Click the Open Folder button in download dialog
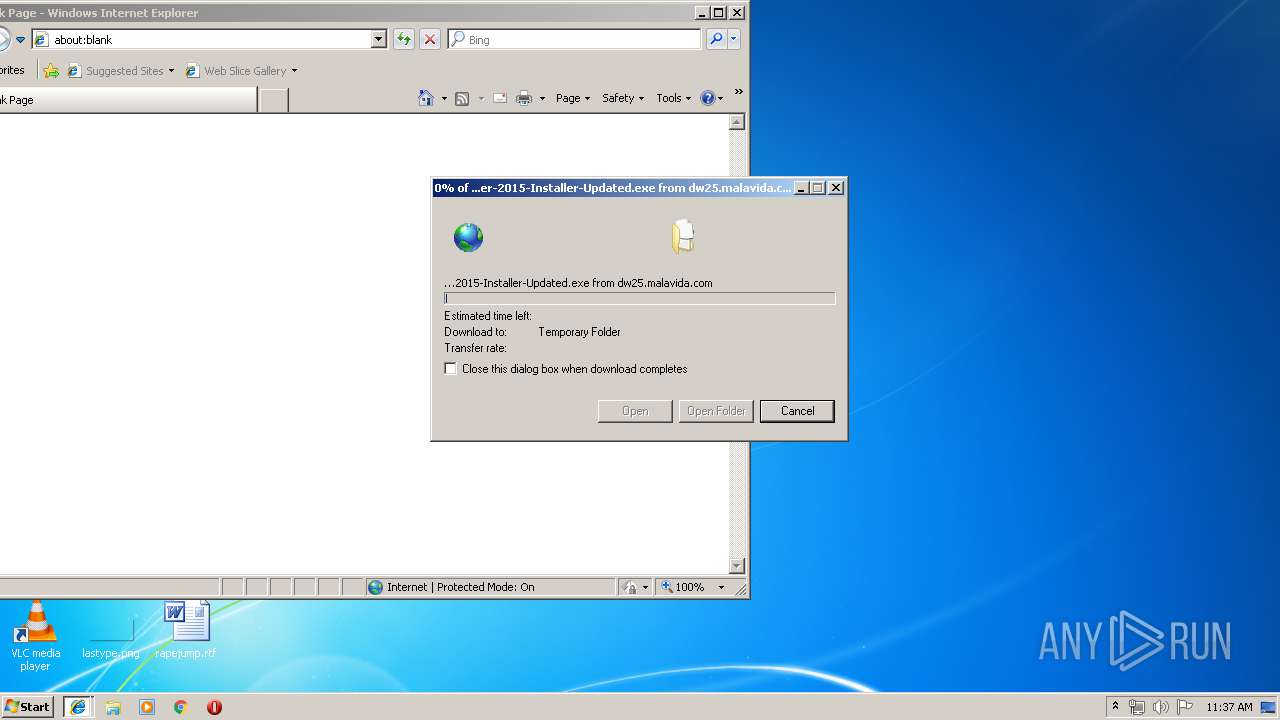 pyautogui.click(x=716, y=411)
